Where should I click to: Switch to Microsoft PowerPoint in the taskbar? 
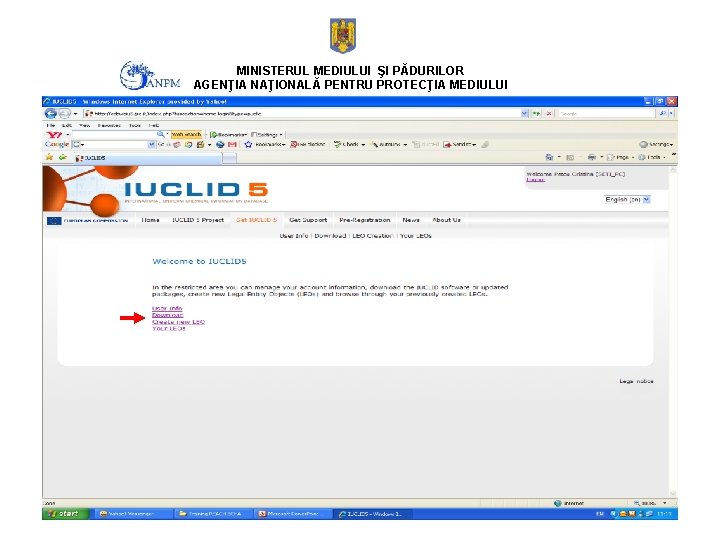[x=292, y=514]
